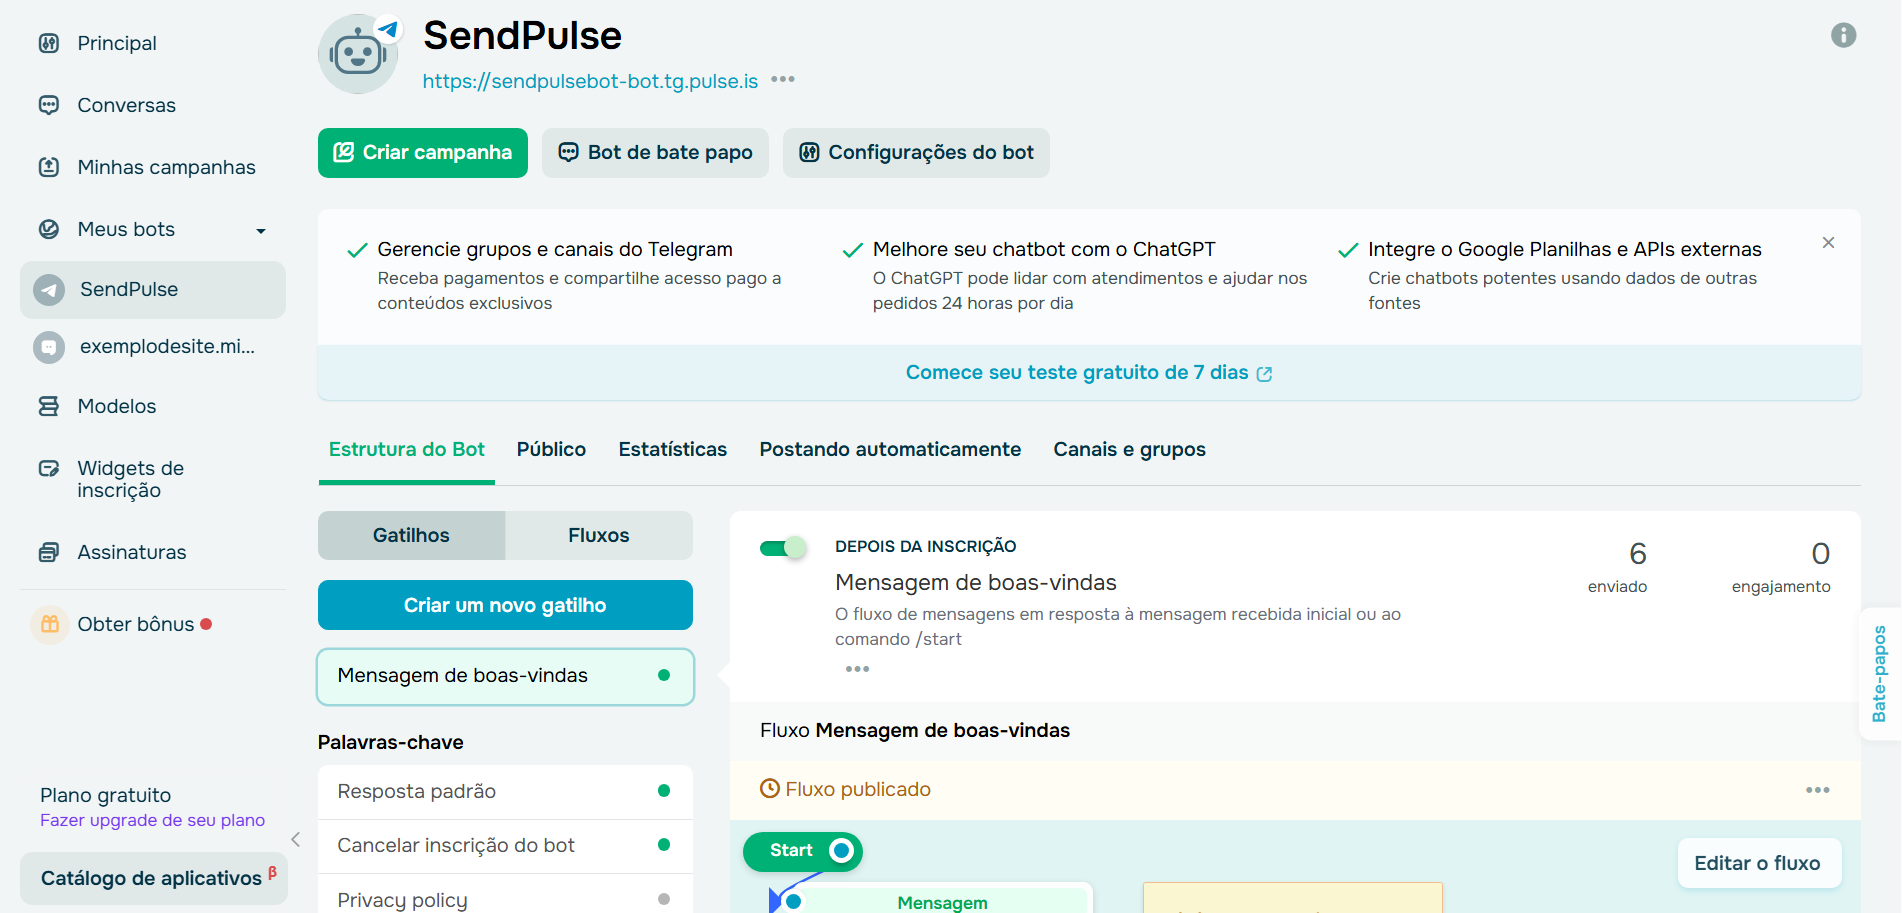
Task: Open Fluxo publicado more options menu
Action: coord(1817,790)
